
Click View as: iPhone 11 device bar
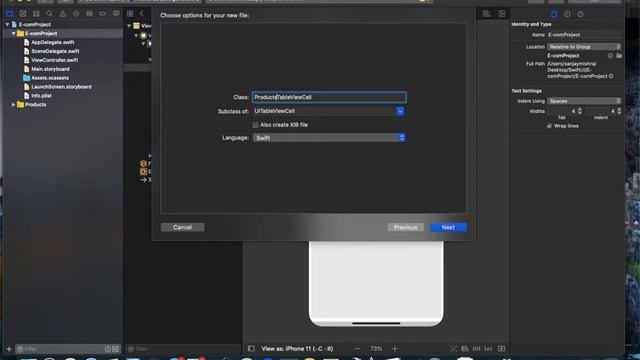(297, 349)
